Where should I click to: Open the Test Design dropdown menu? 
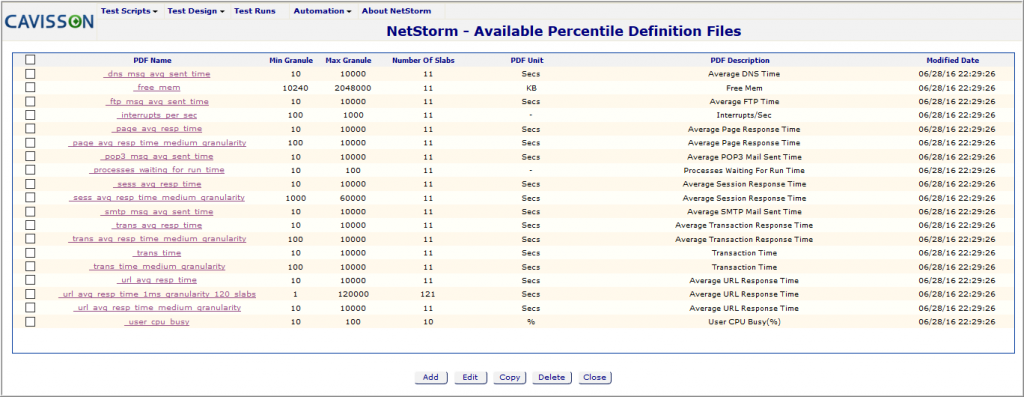196,11
